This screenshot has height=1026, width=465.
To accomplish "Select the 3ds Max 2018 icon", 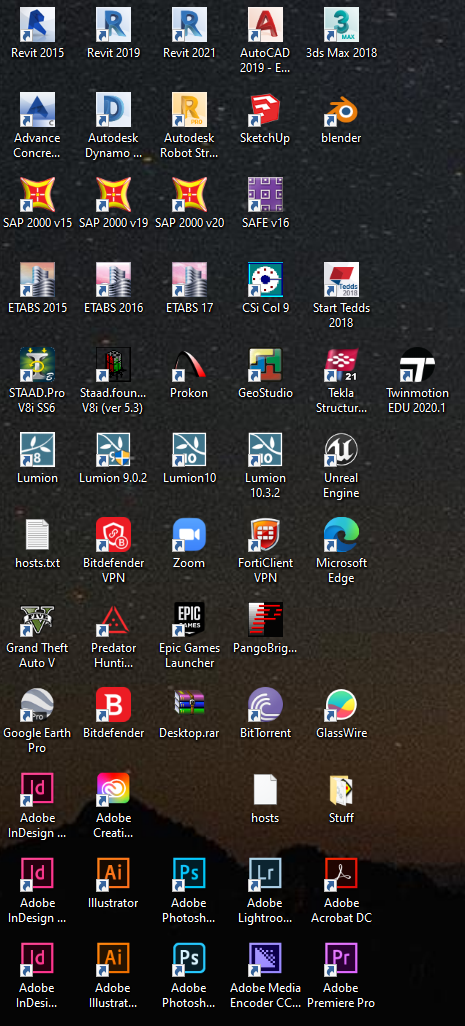I will (341, 25).
